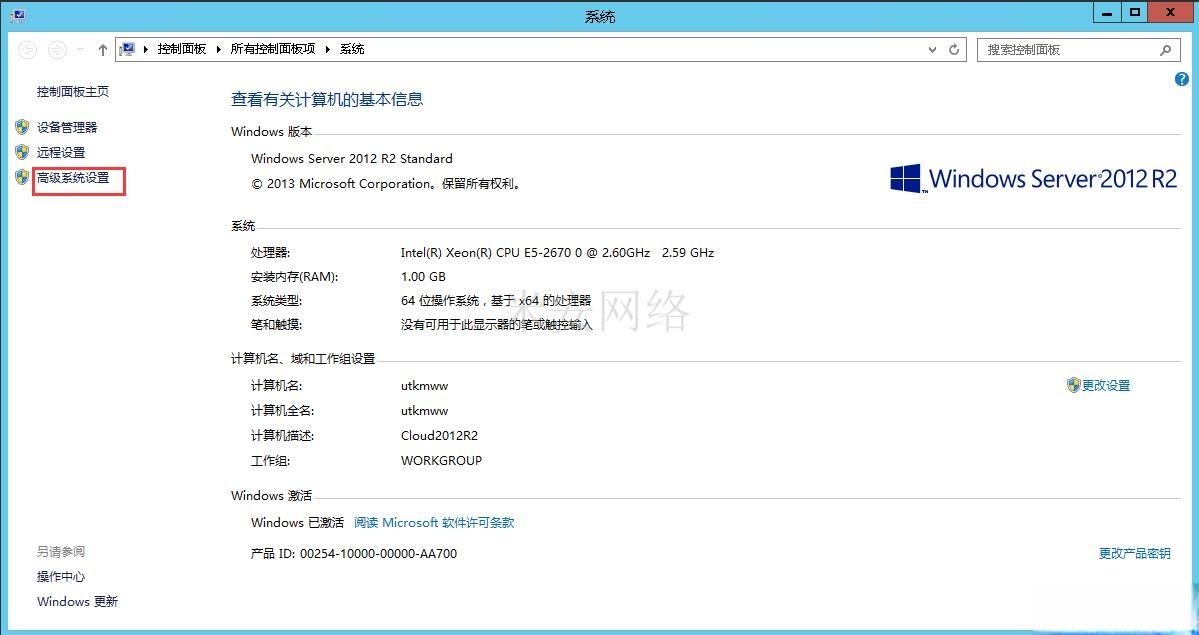The height and width of the screenshot is (635, 1199).
Task: Click the magnifier icon in search box
Action: click(1165, 49)
